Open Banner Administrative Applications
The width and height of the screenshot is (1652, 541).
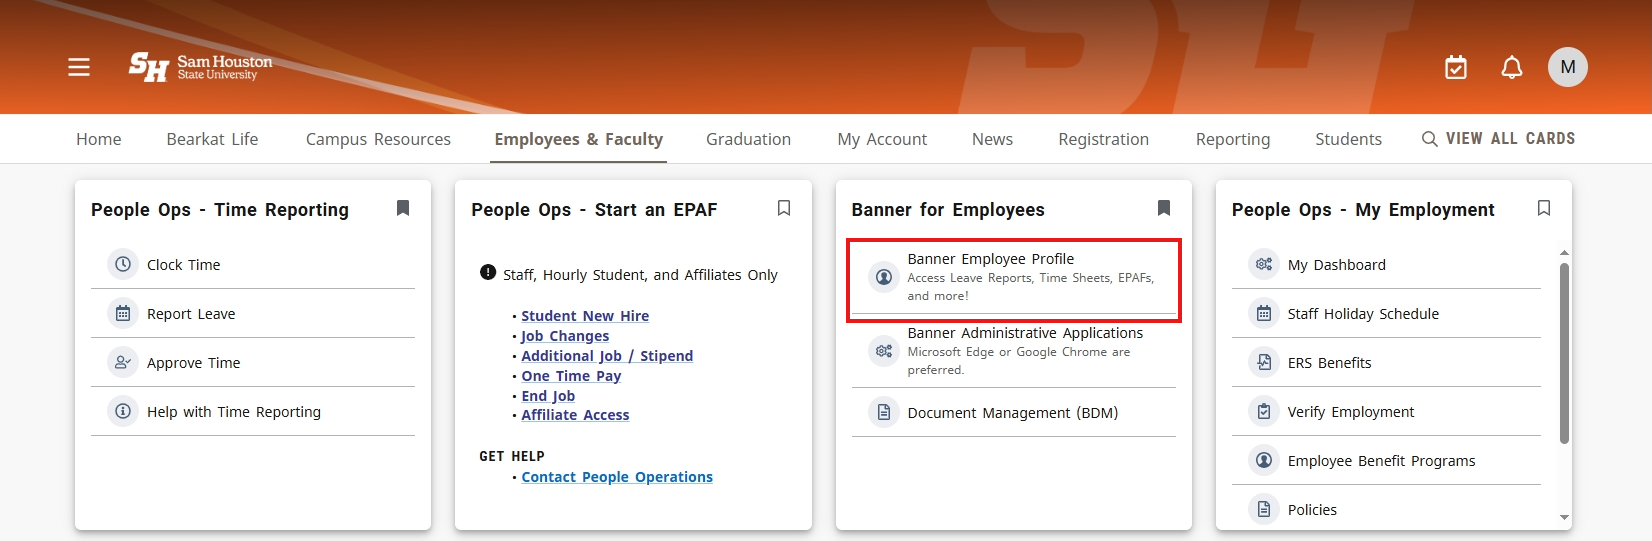(x=1014, y=351)
